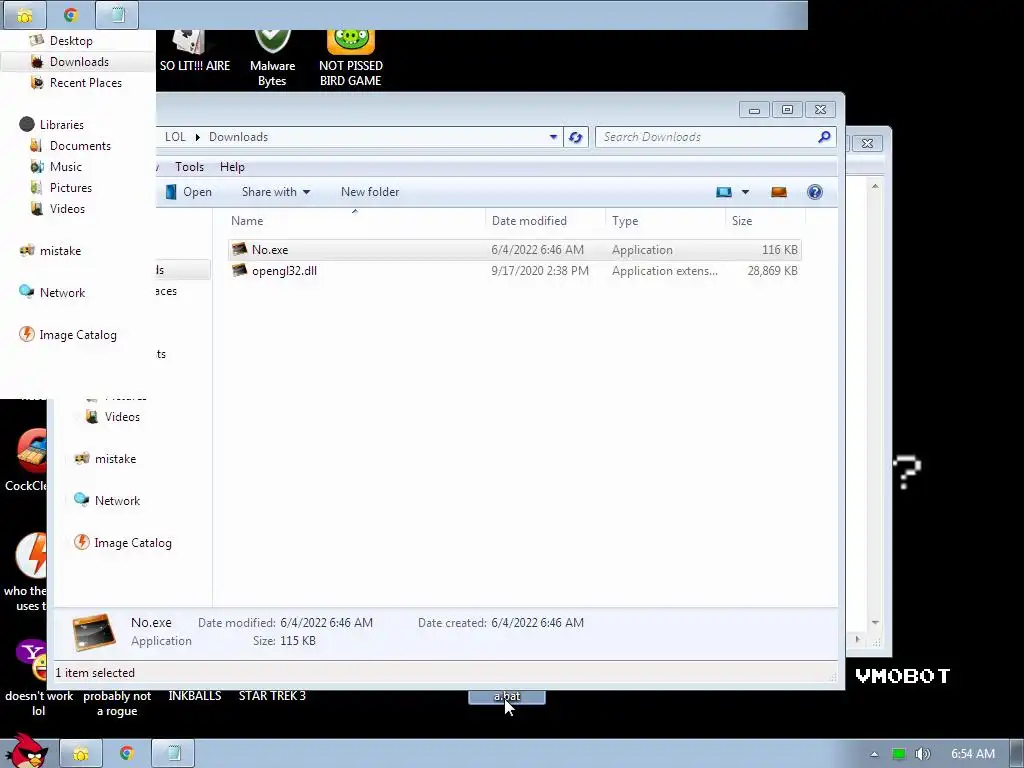Click the magnifier icon in Search Downloads
This screenshot has width=1024, height=768.
(824, 136)
